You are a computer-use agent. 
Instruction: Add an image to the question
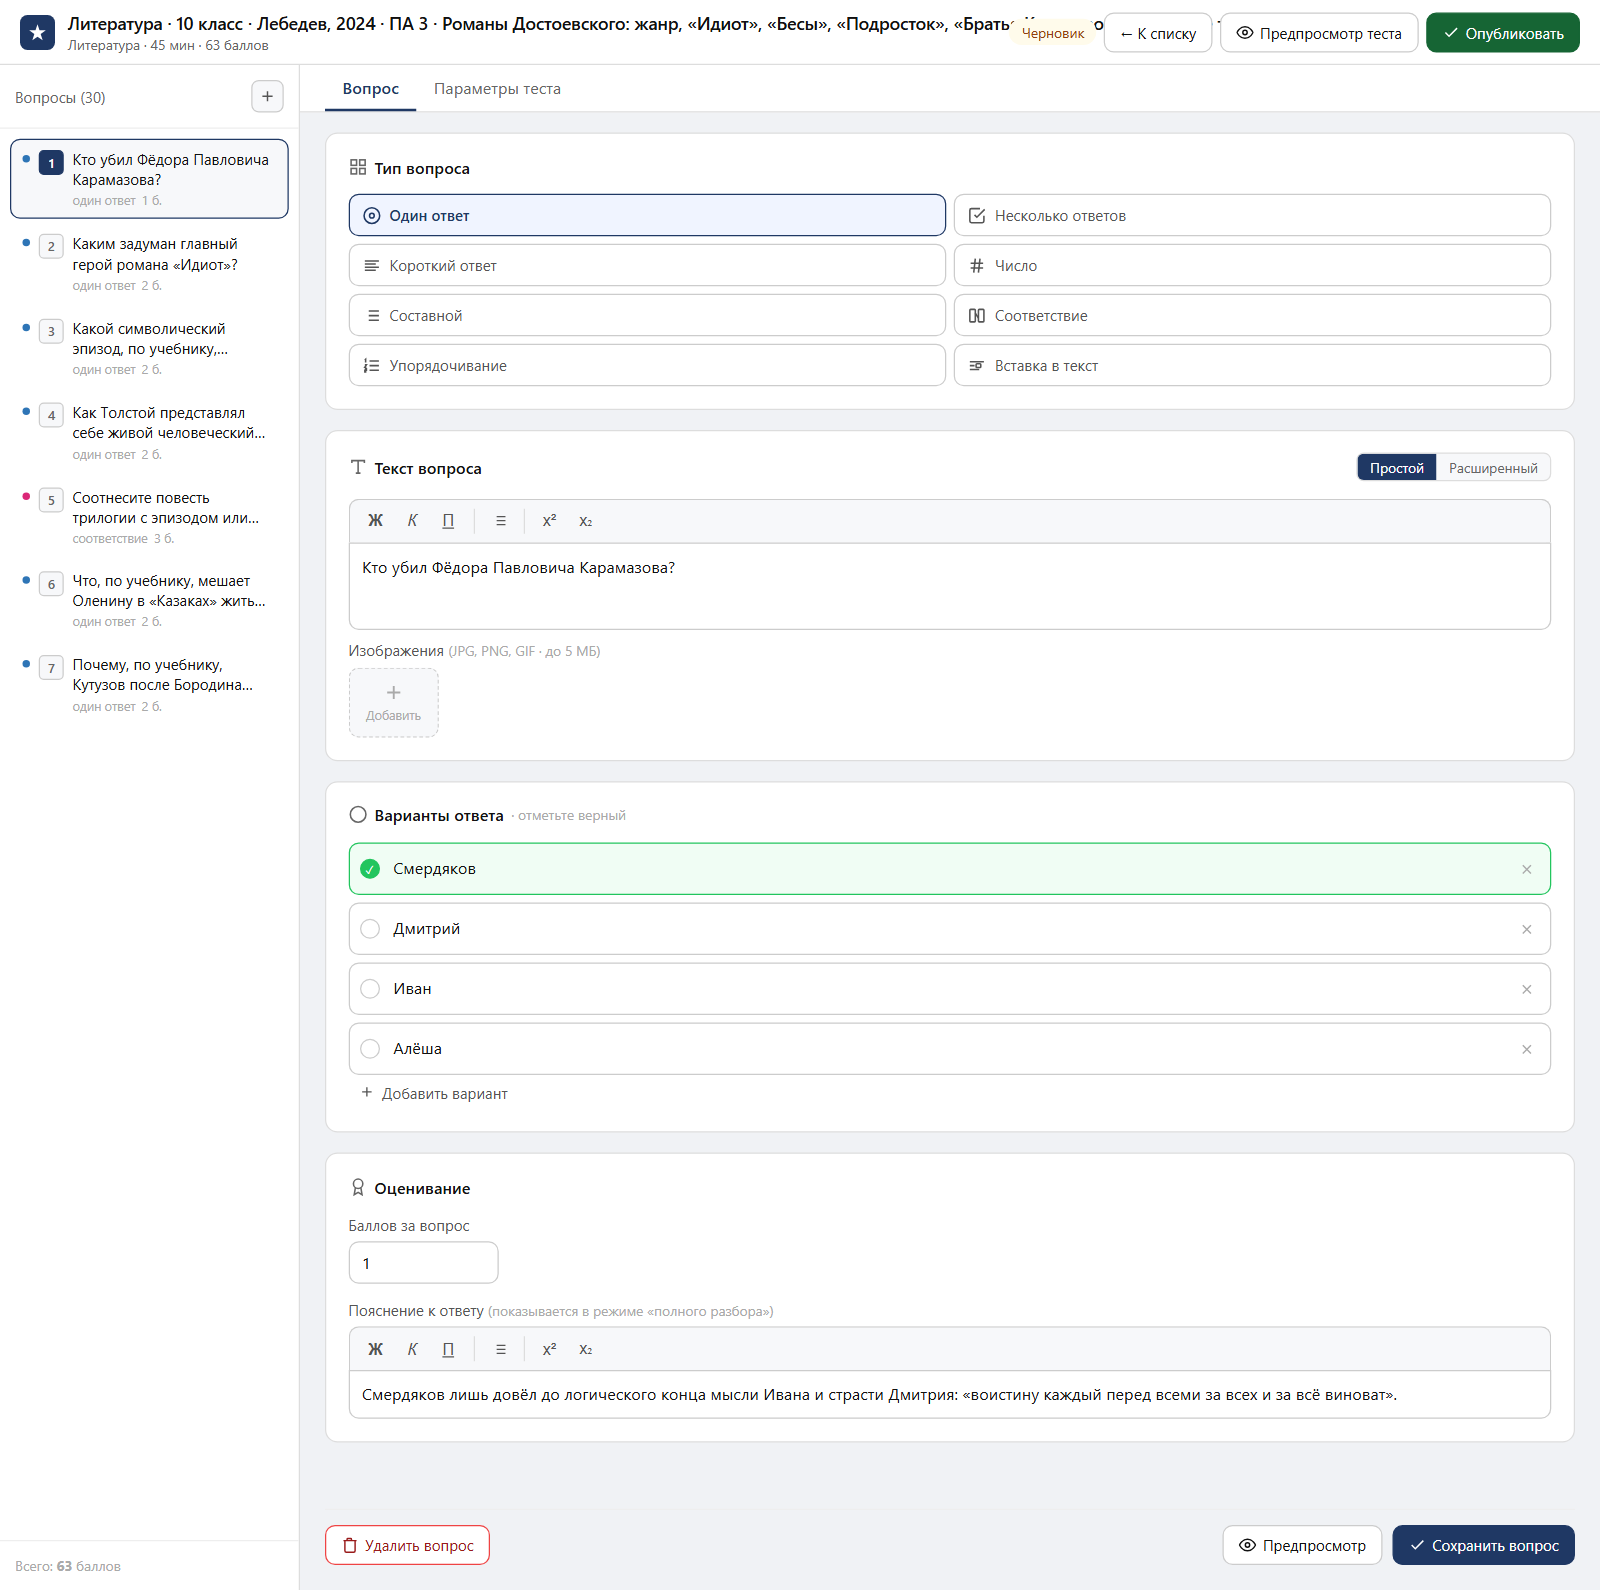tap(393, 703)
